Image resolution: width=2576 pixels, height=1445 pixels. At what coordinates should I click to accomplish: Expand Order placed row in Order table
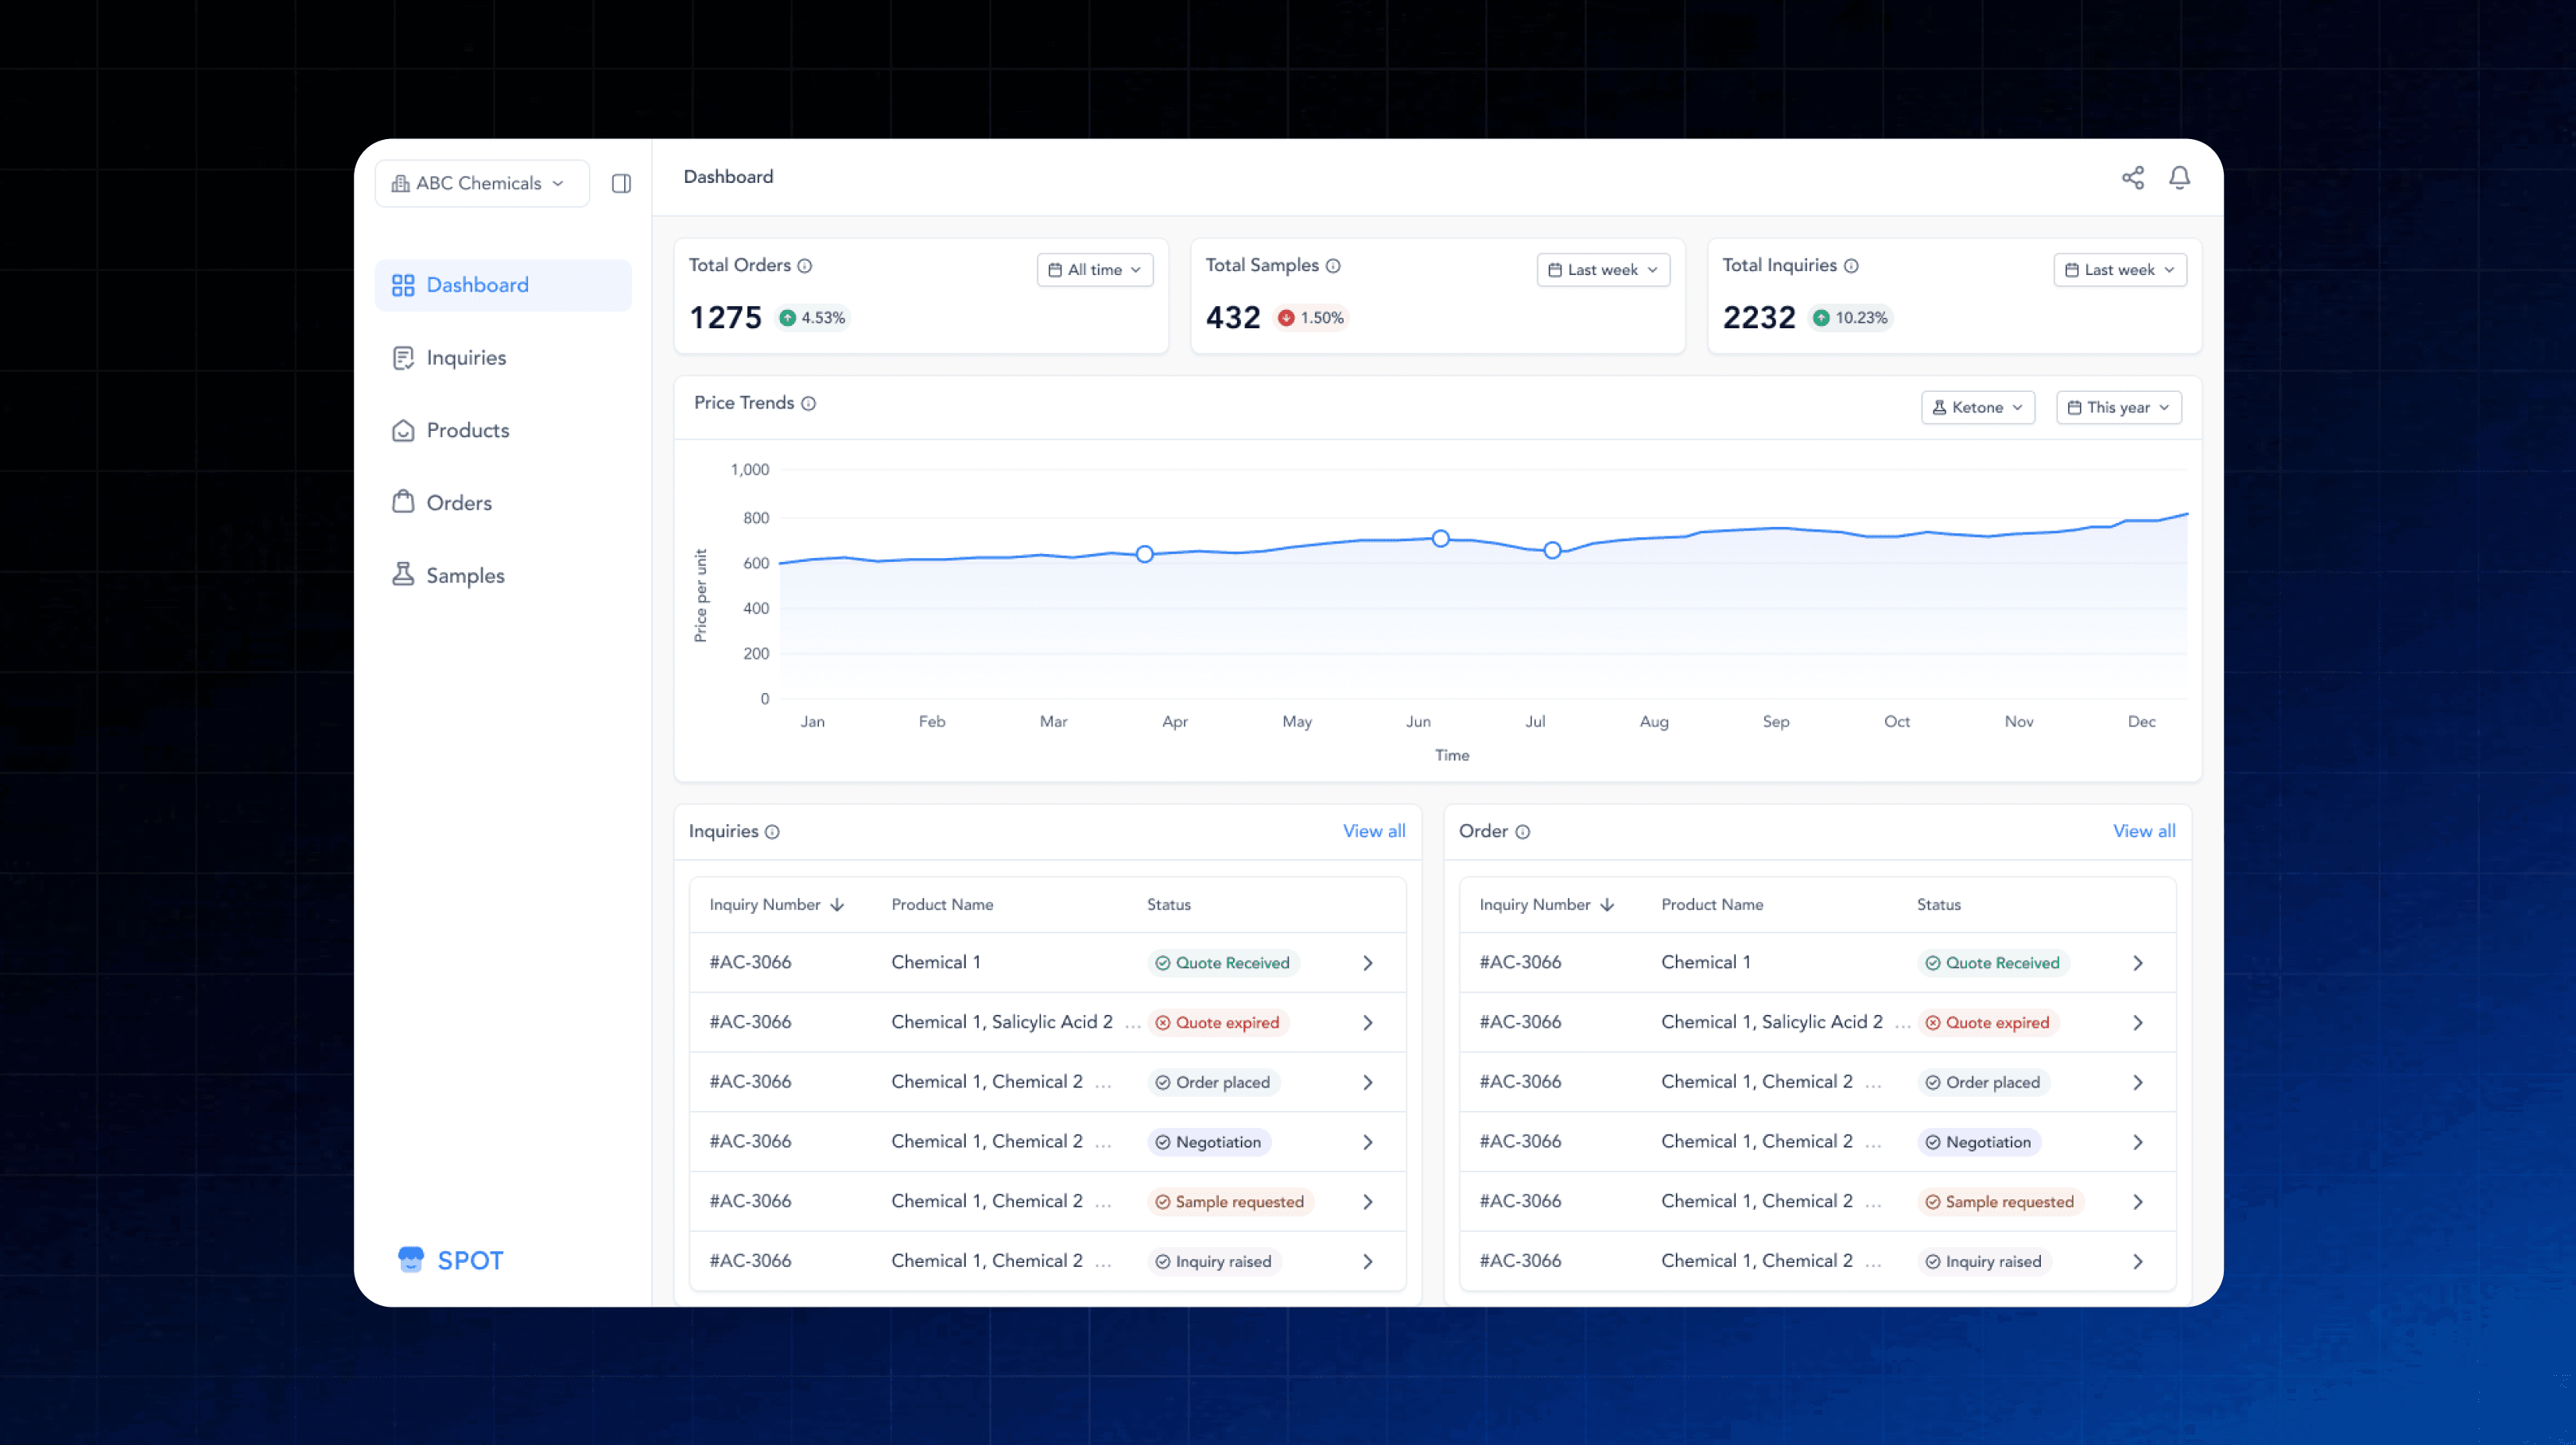(x=2138, y=1083)
